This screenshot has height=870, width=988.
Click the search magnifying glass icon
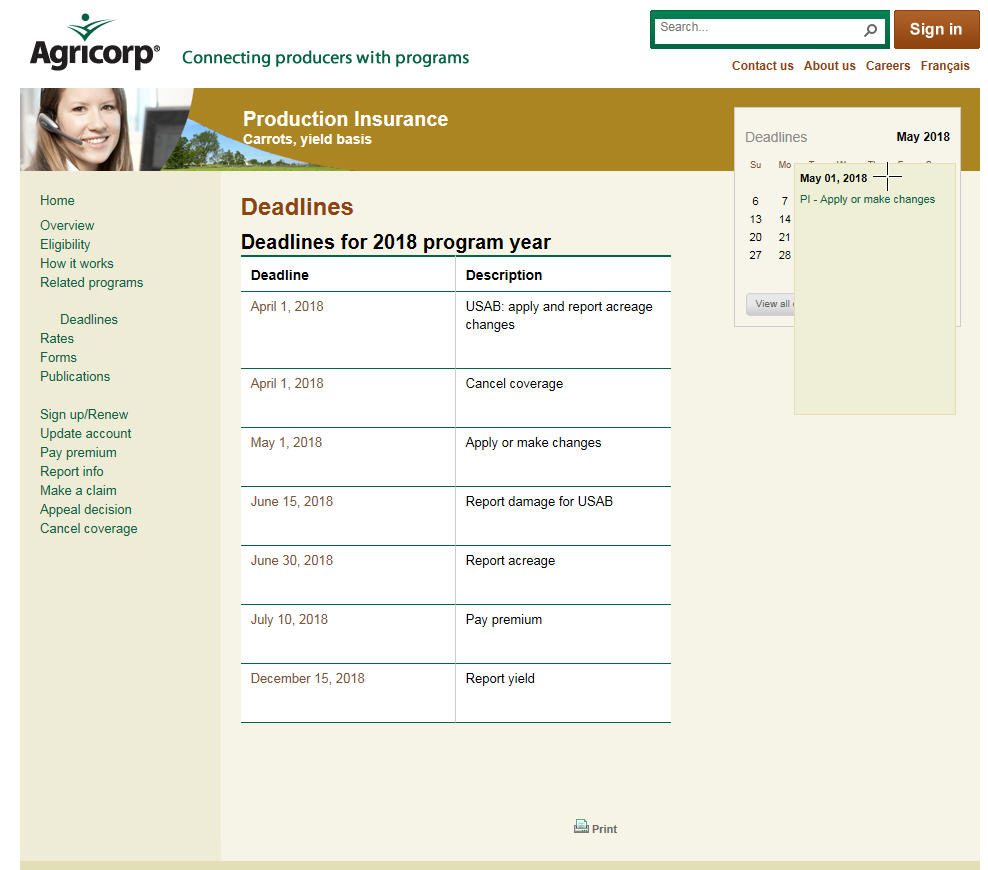pos(870,28)
